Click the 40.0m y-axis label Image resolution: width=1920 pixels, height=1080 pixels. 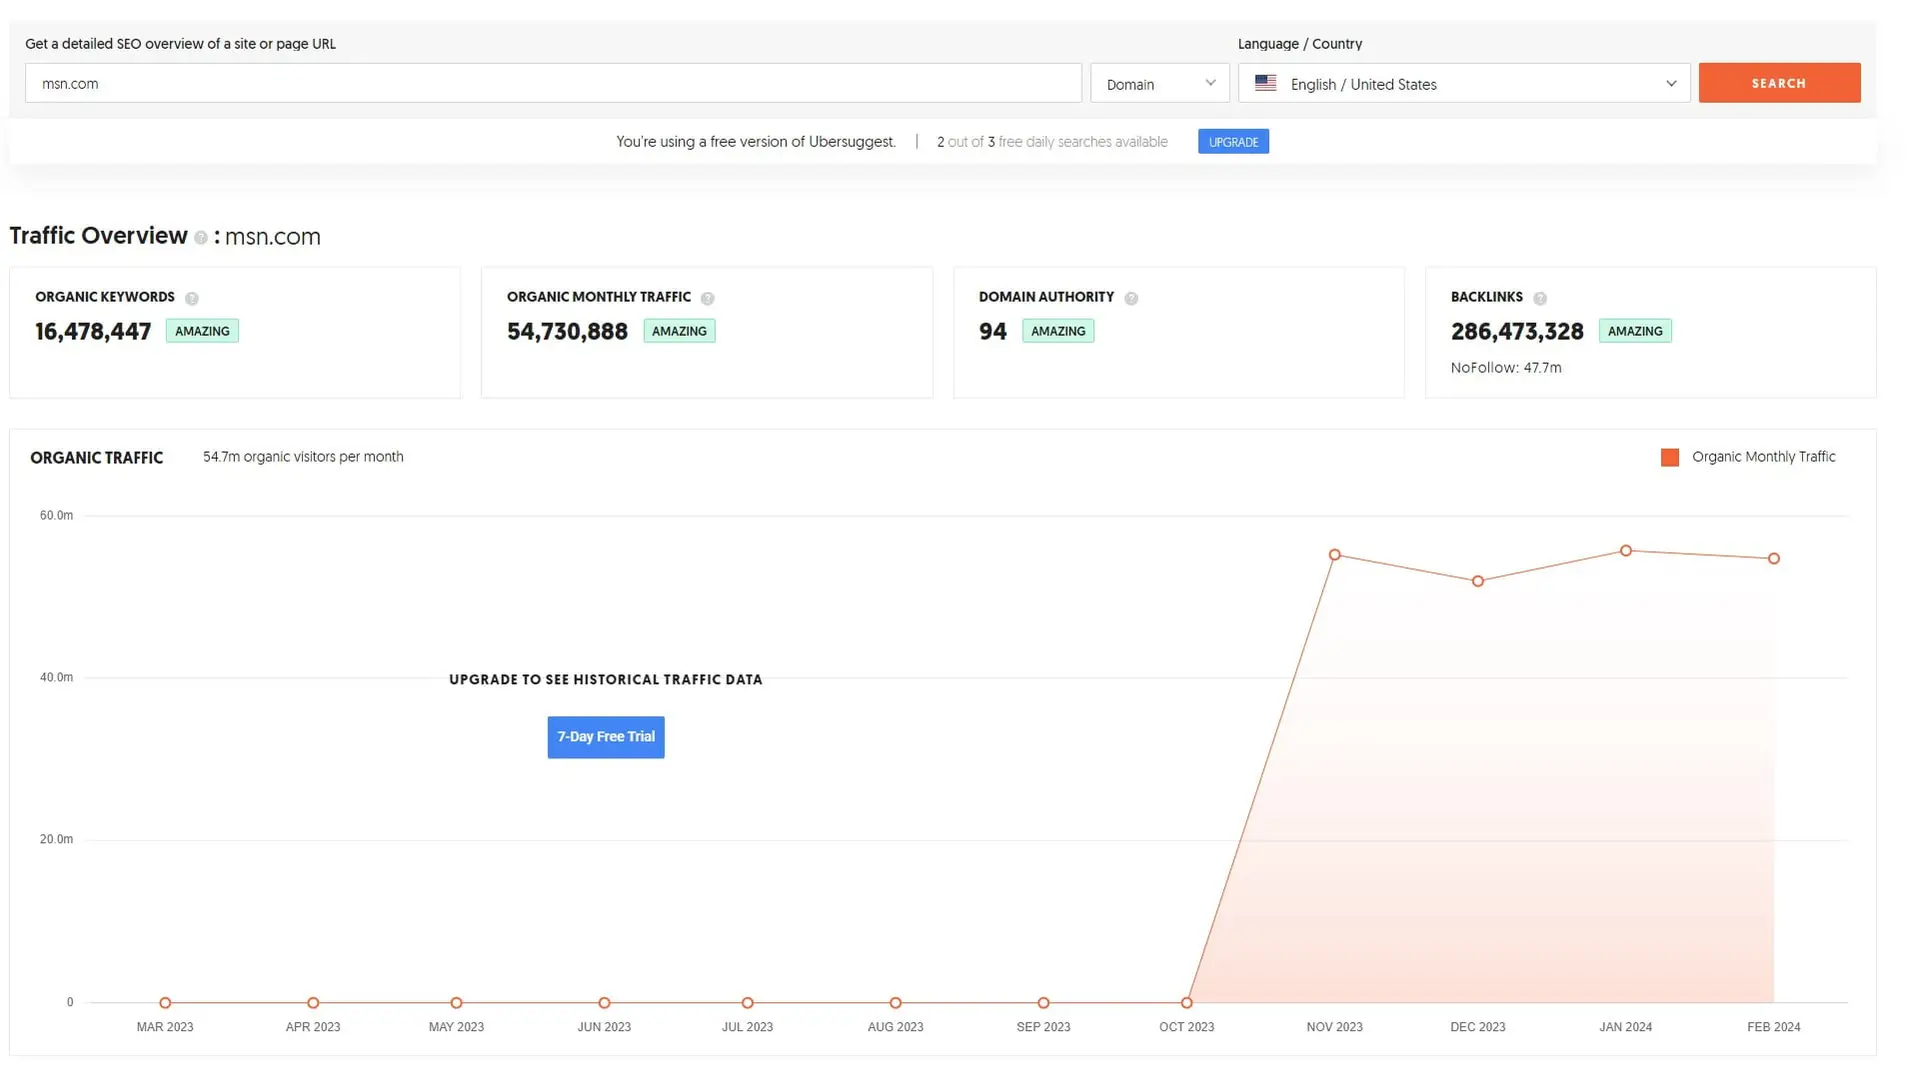click(56, 678)
